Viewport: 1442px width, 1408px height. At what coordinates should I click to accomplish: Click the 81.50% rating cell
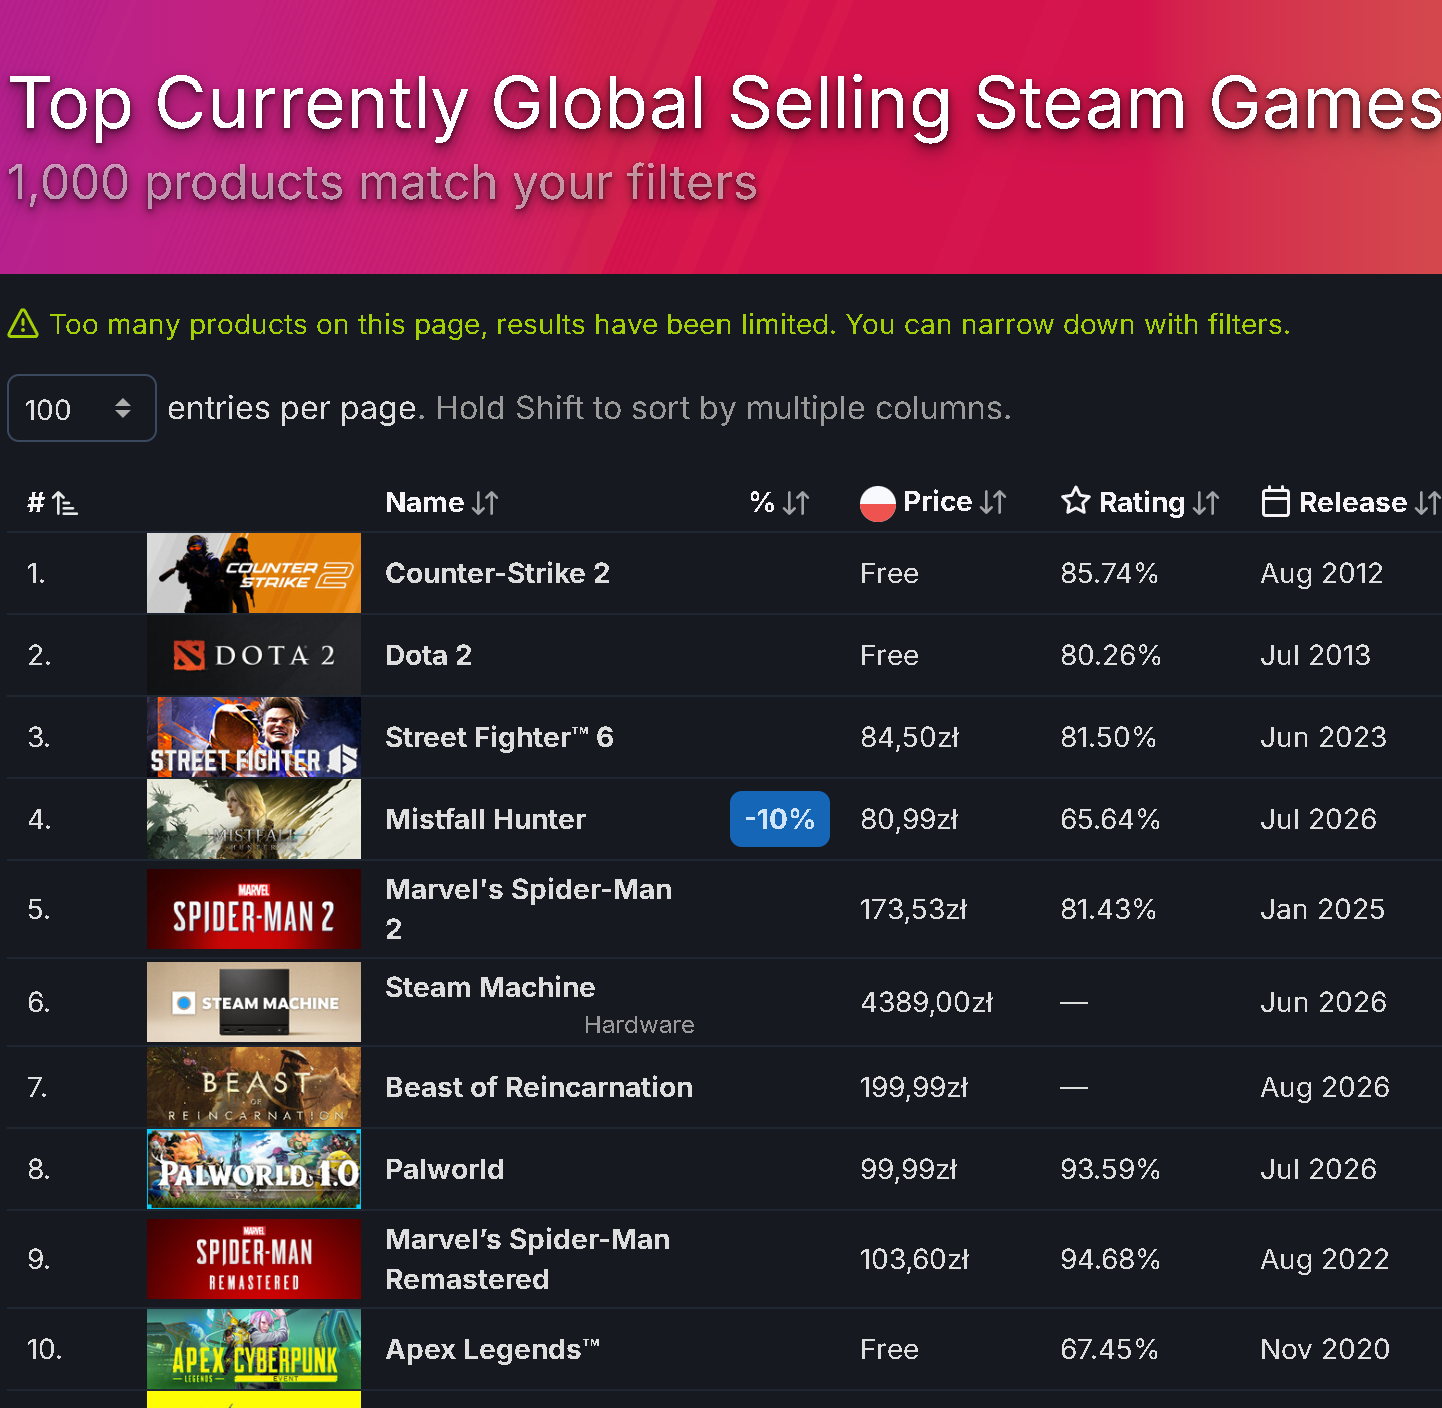[x=1109, y=737]
